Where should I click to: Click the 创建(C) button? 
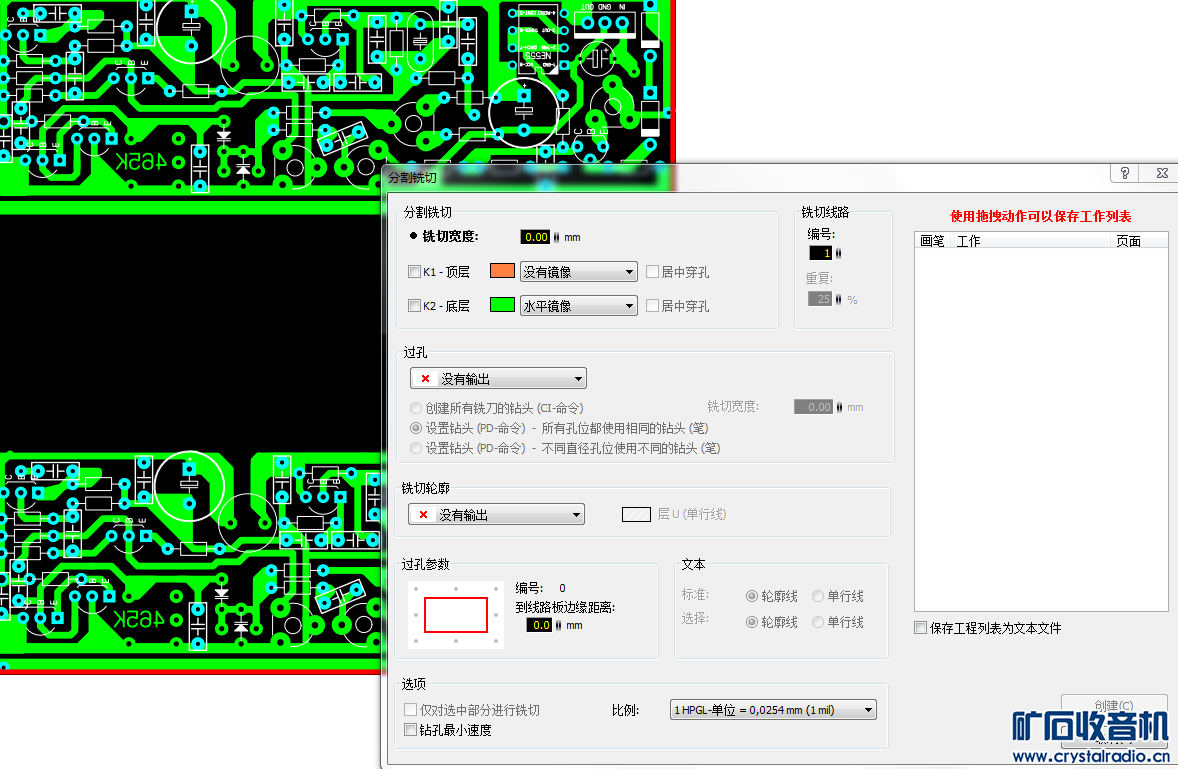pyautogui.click(x=1114, y=706)
